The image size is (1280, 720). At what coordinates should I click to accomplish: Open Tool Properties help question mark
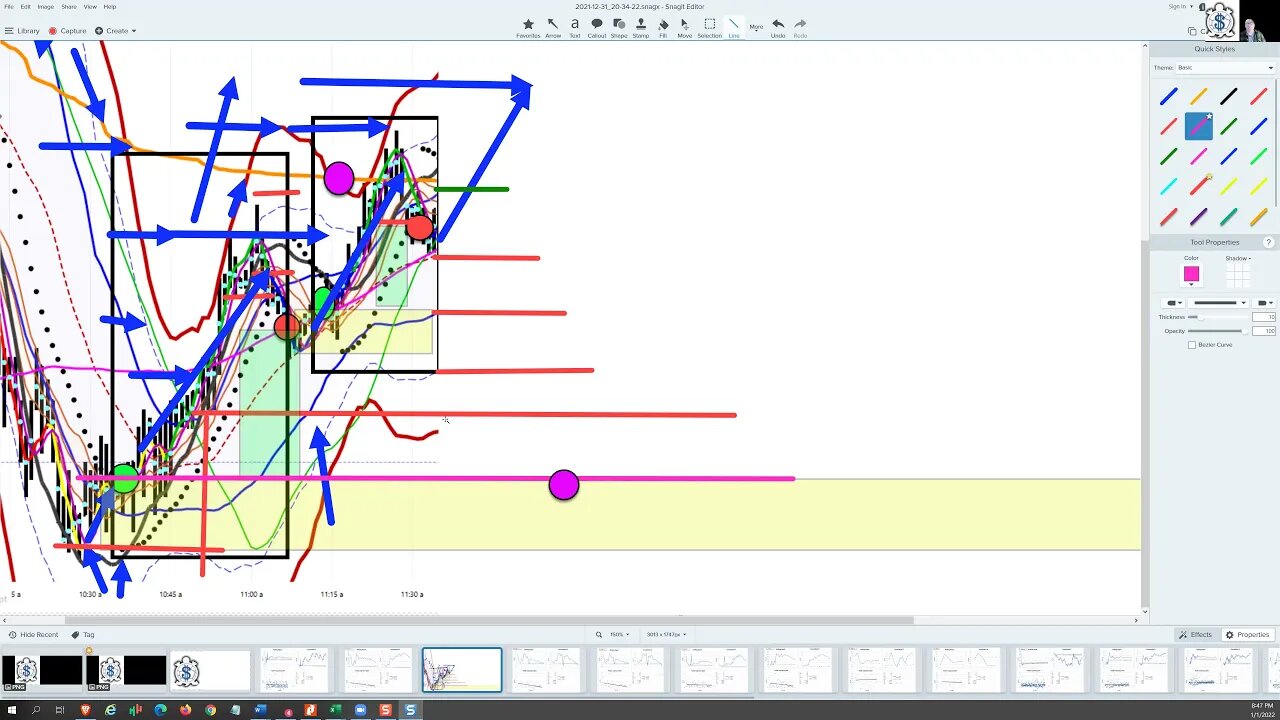pyautogui.click(x=1269, y=242)
